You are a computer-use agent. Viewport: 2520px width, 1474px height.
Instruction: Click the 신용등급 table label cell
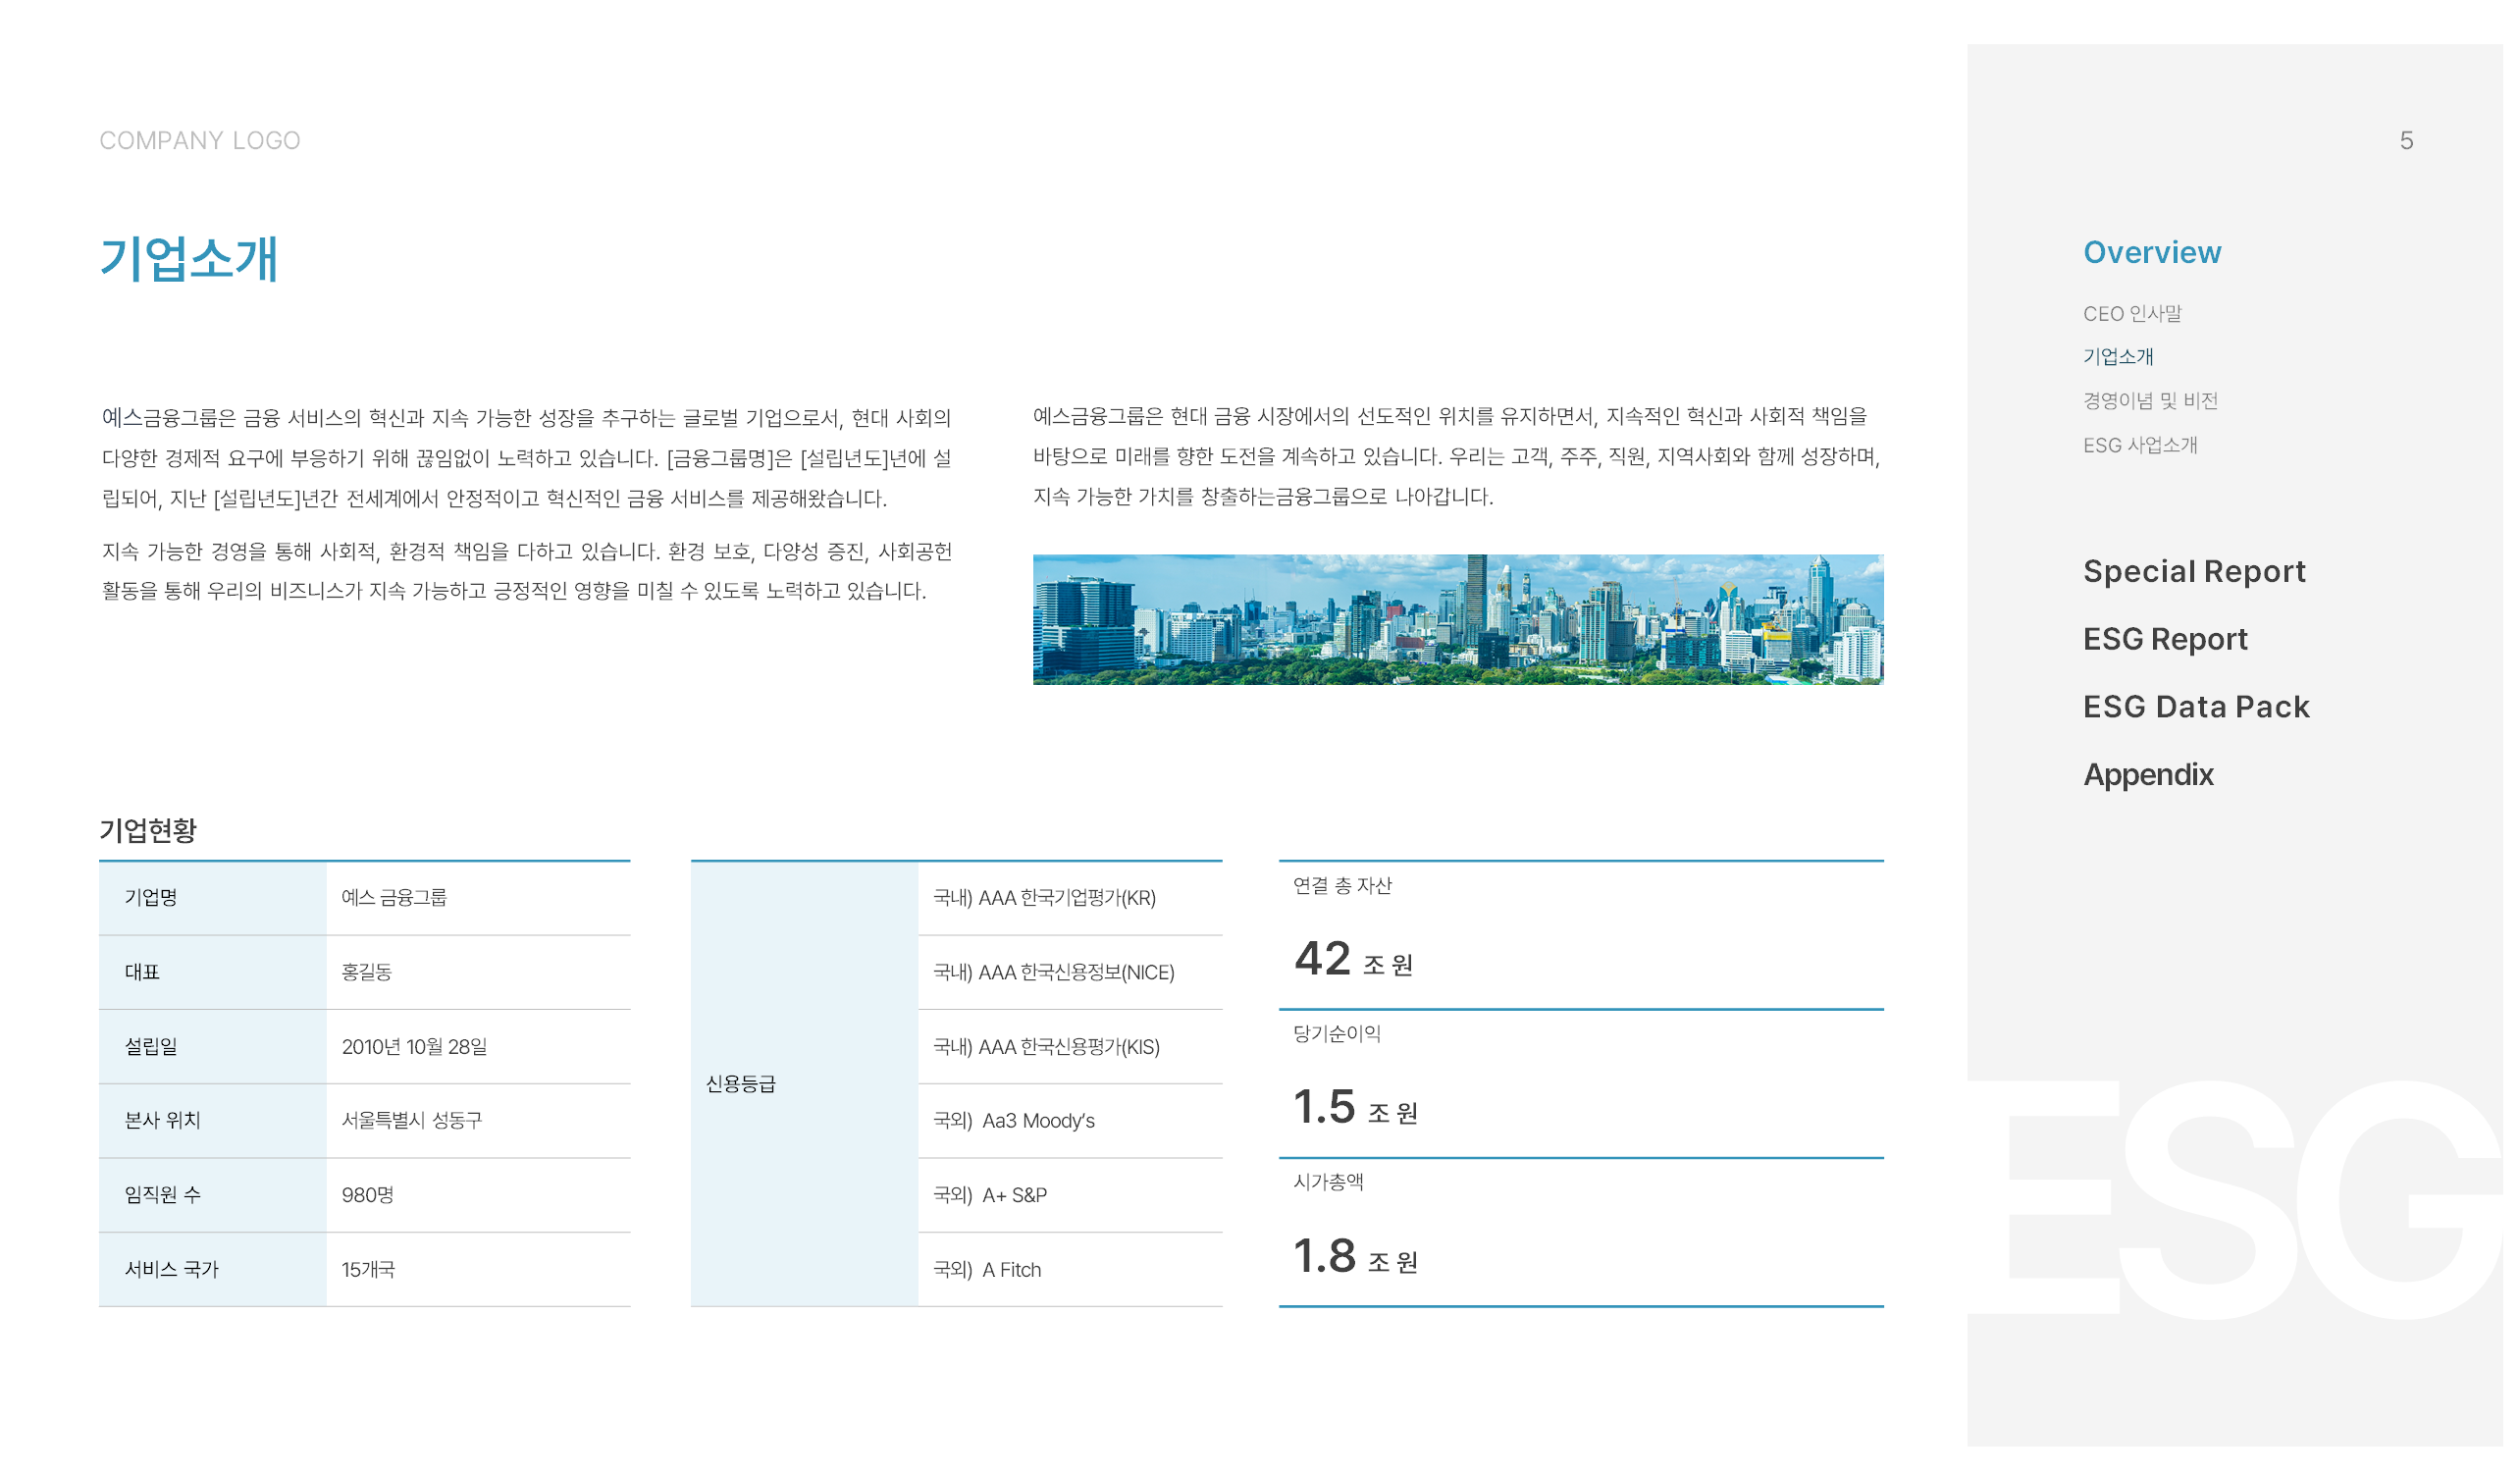pyautogui.click(x=740, y=1083)
